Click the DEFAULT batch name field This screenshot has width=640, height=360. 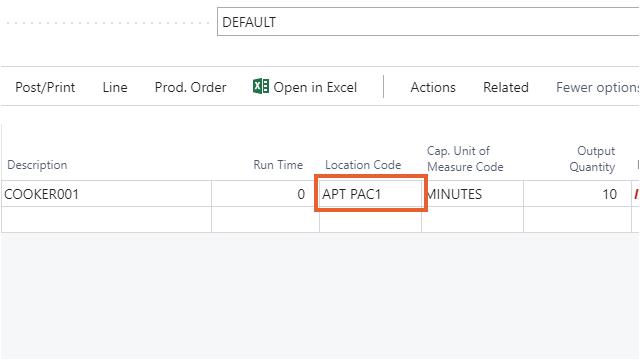(x=429, y=22)
